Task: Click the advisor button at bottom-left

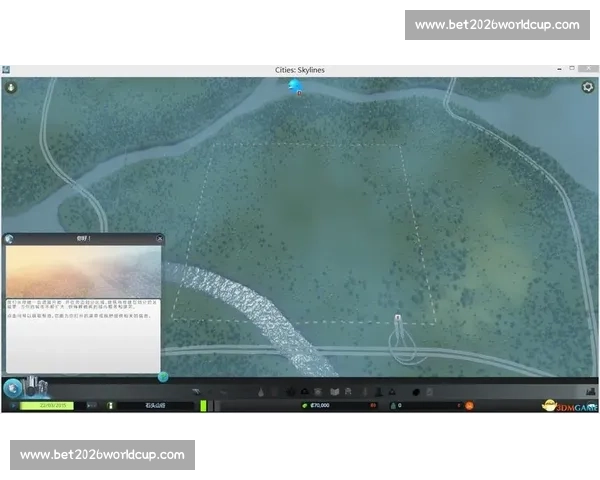Action: 13,388
